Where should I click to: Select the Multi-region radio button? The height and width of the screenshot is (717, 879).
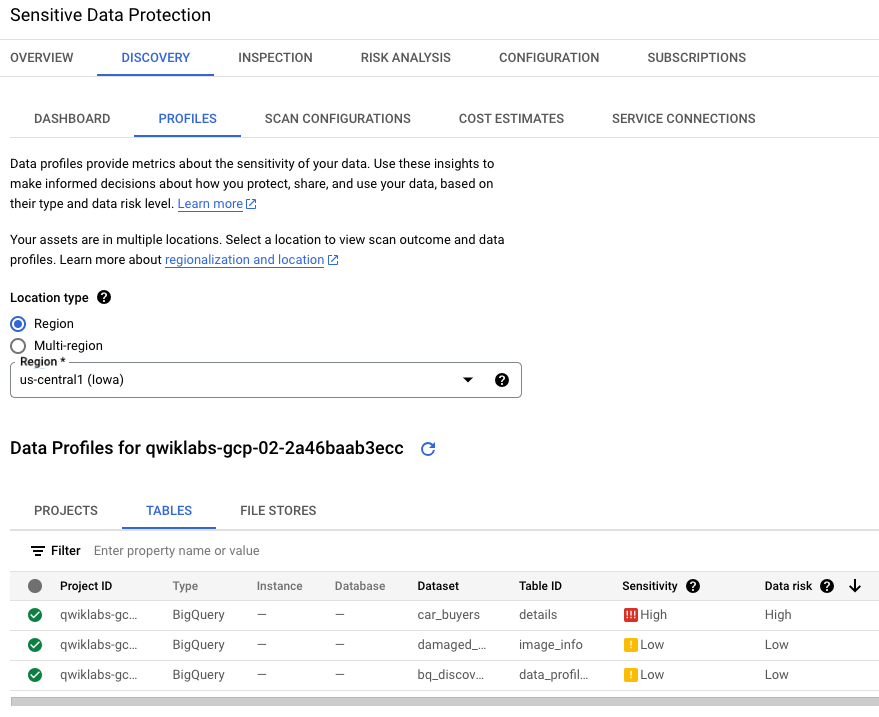18,346
